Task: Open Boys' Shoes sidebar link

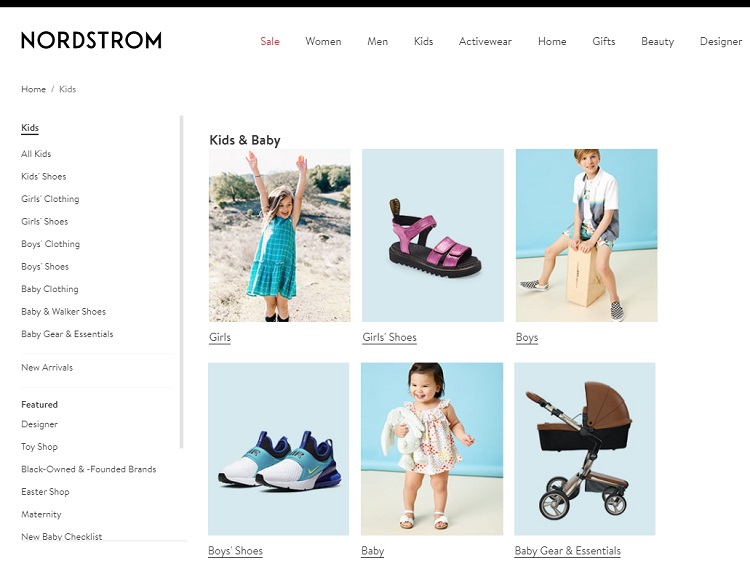Action: [45, 266]
